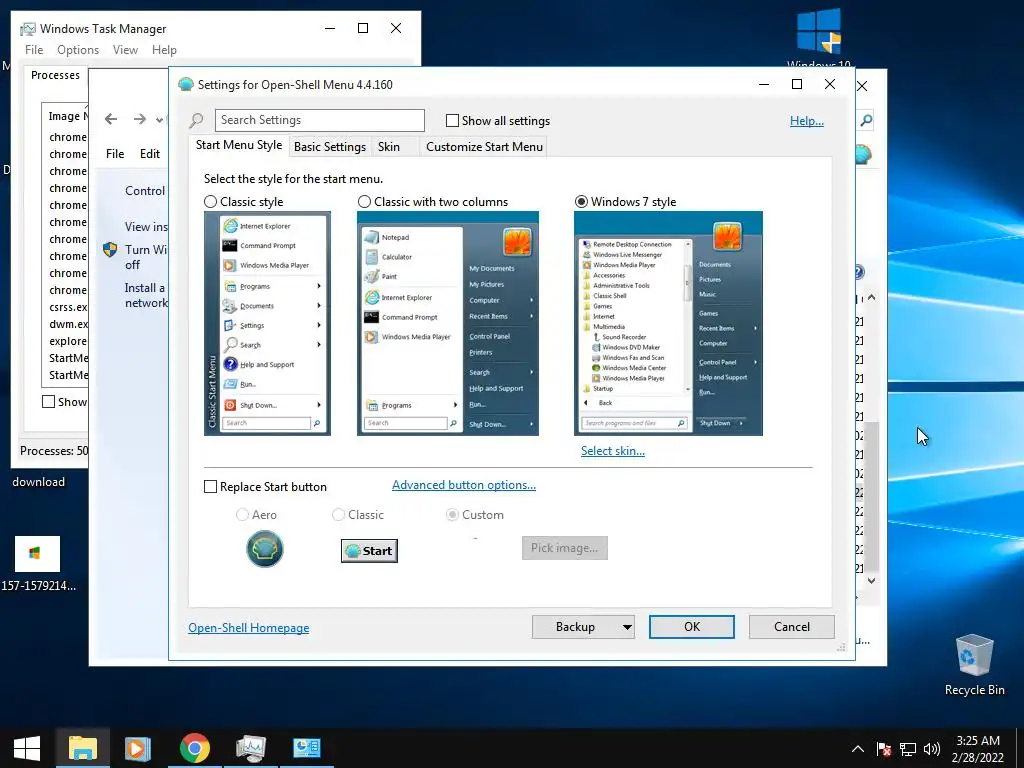Click the magnifier icon beside Search Settings
The image size is (1024, 768).
click(196, 121)
